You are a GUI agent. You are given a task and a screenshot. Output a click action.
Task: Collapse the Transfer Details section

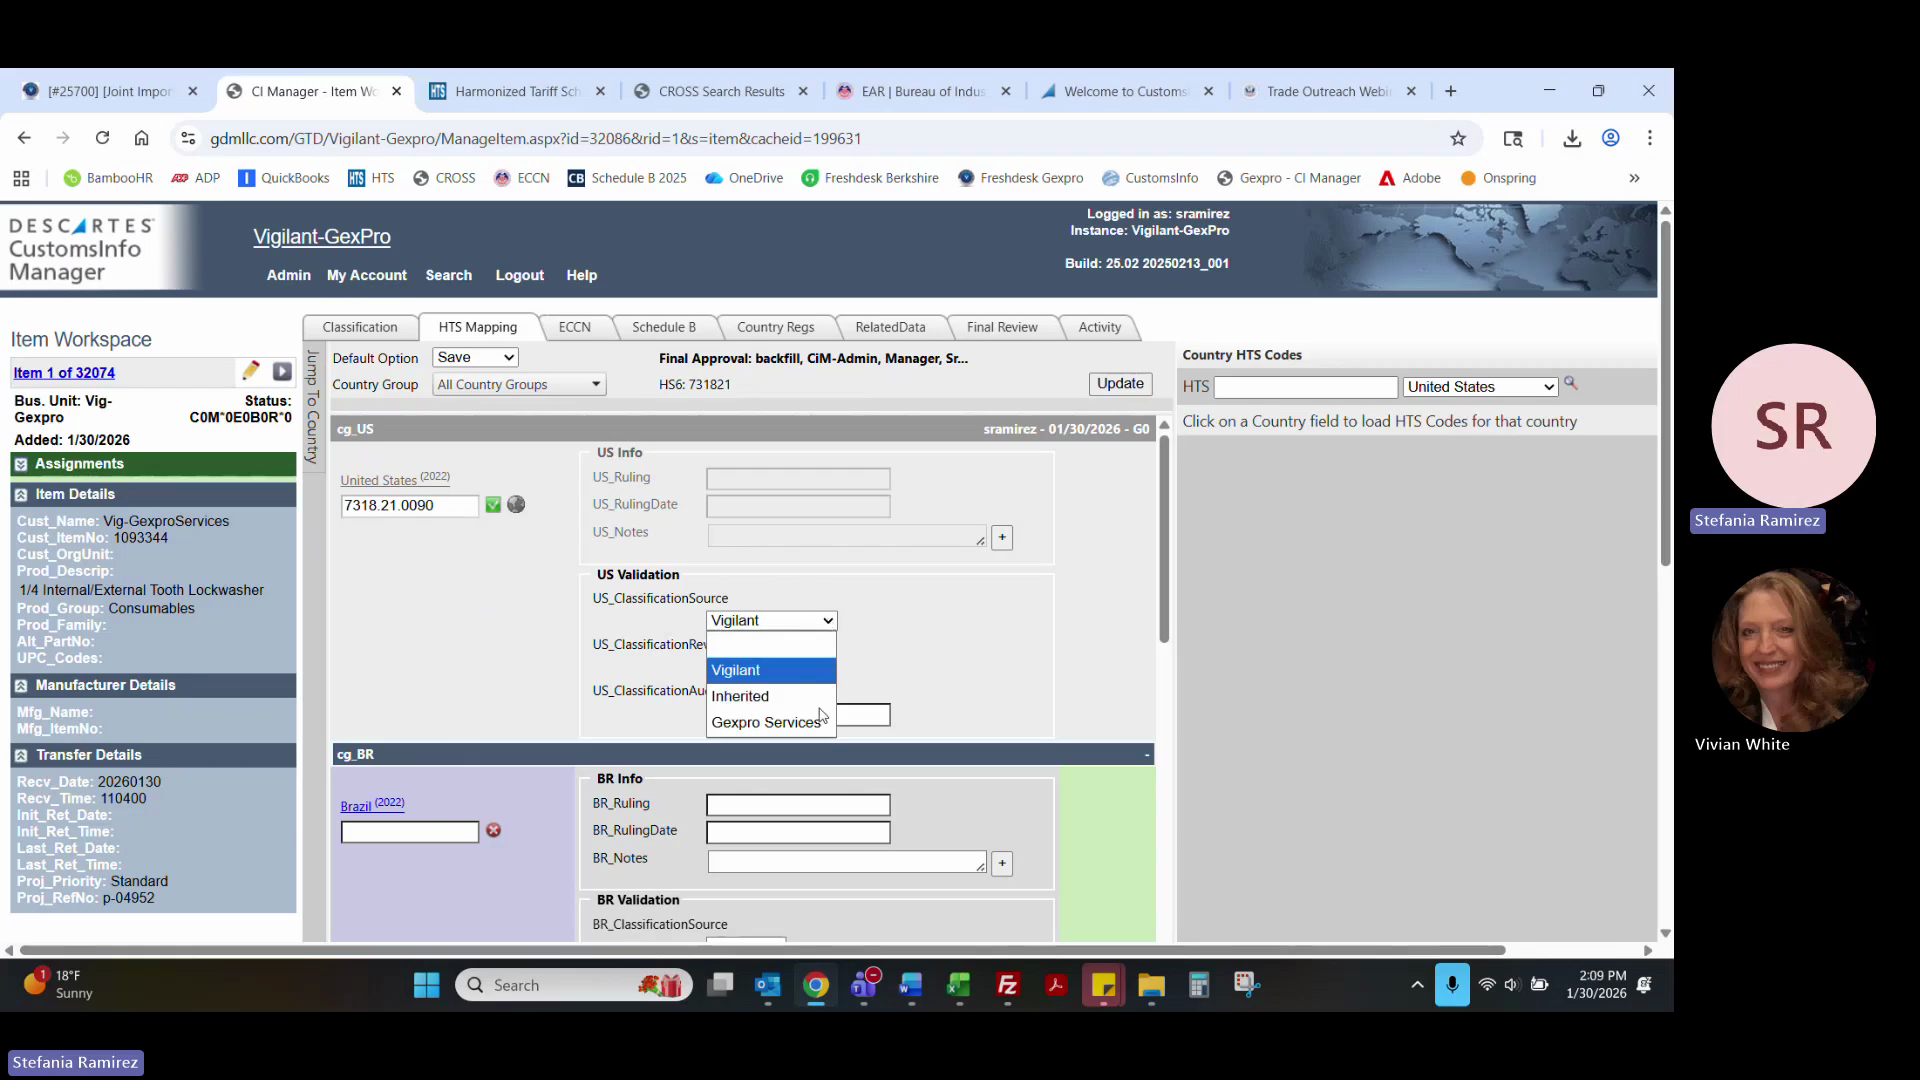20,755
